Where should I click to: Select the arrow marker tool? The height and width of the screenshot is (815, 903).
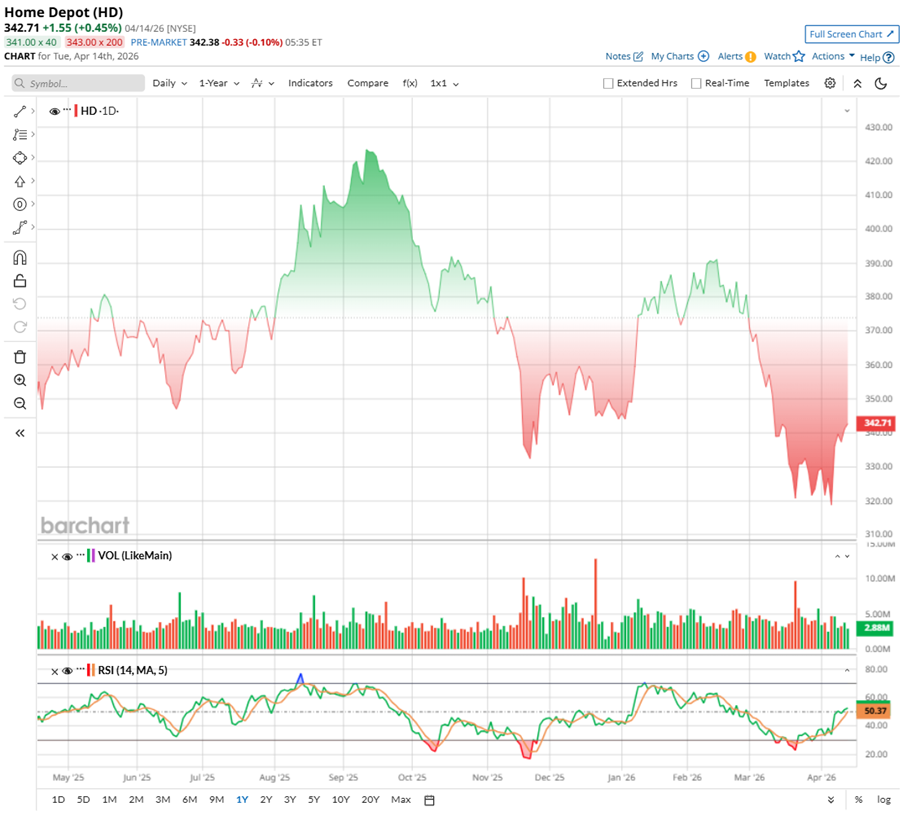point(20,181)
